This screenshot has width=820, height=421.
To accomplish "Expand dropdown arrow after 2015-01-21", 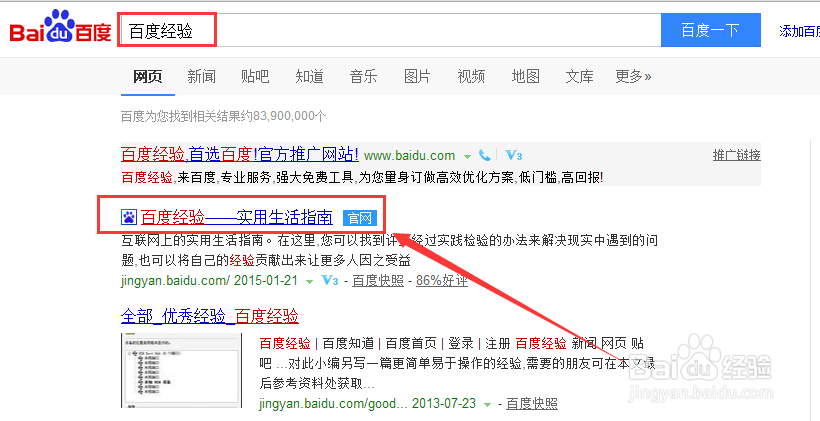I will click(x=309, y=282).
